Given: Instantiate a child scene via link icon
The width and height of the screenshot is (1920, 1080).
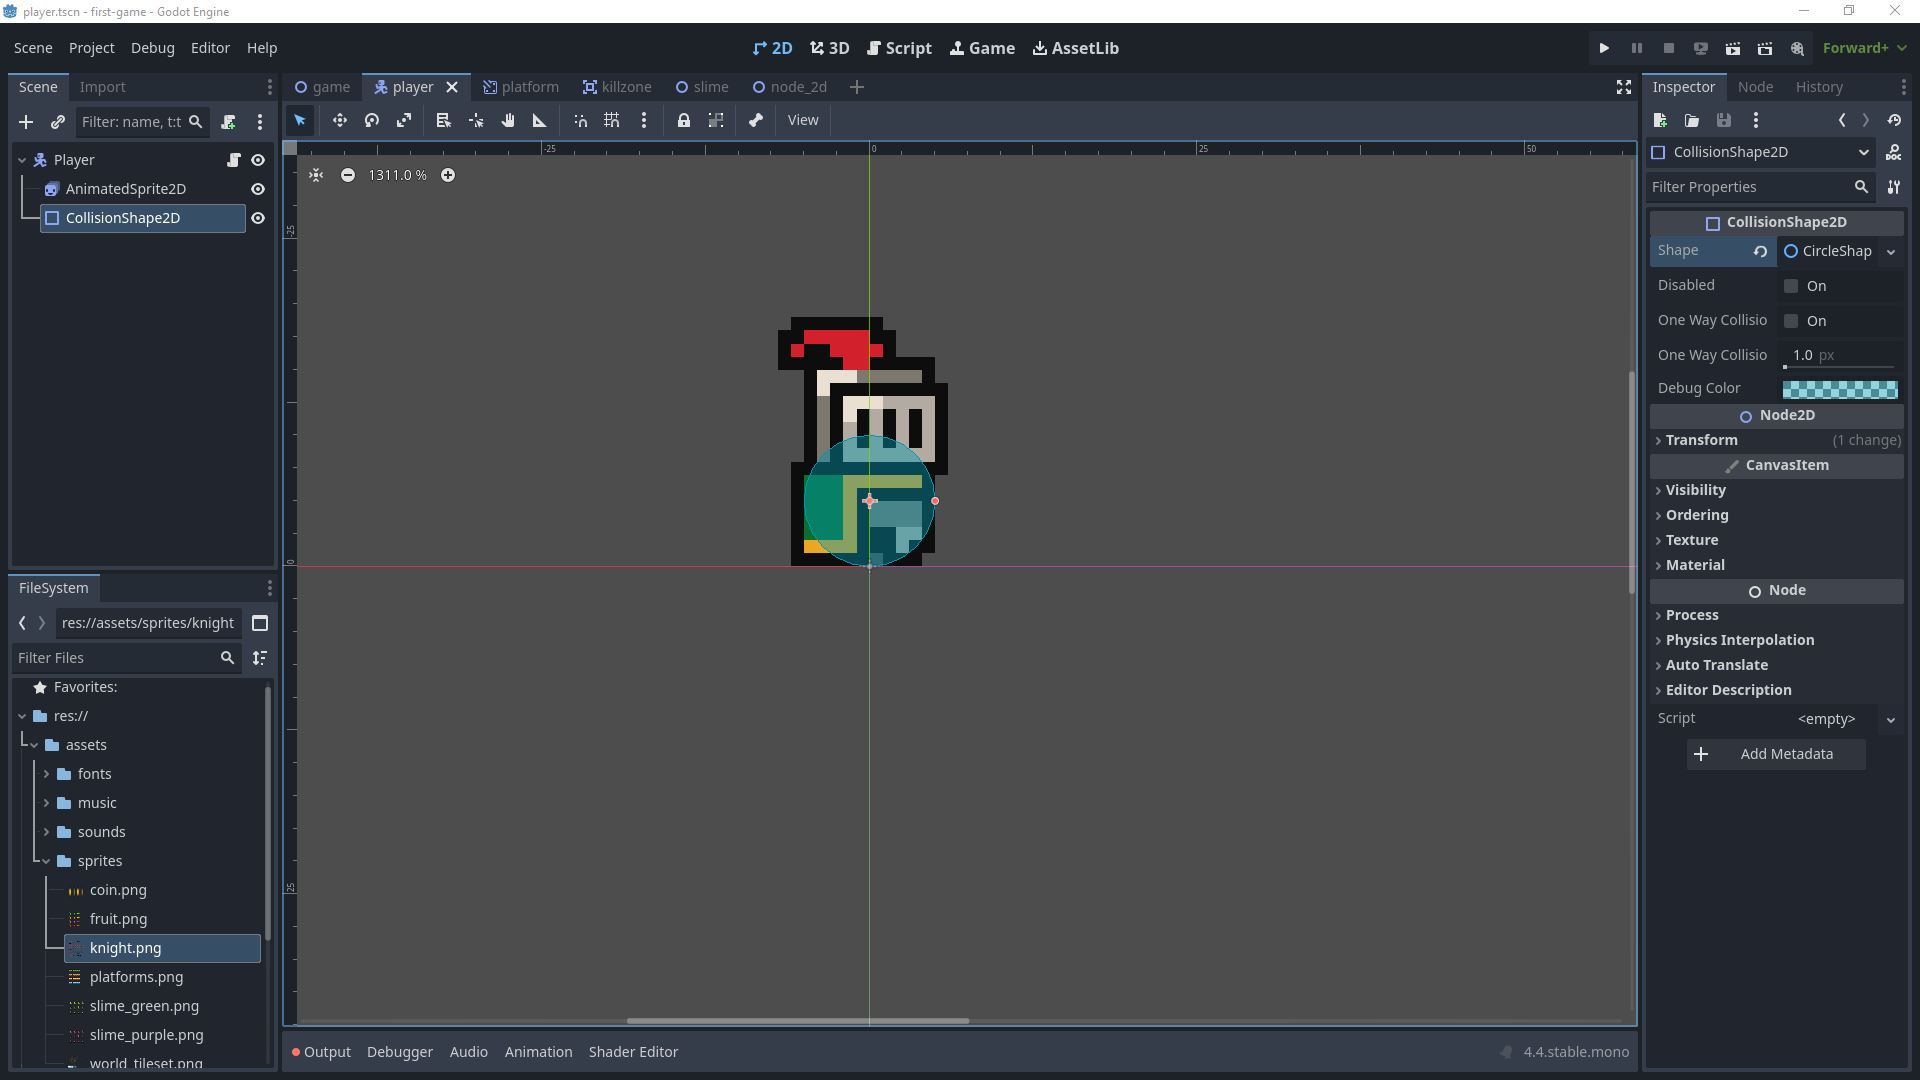Looking at the screenshot, I should coord(58,122).
